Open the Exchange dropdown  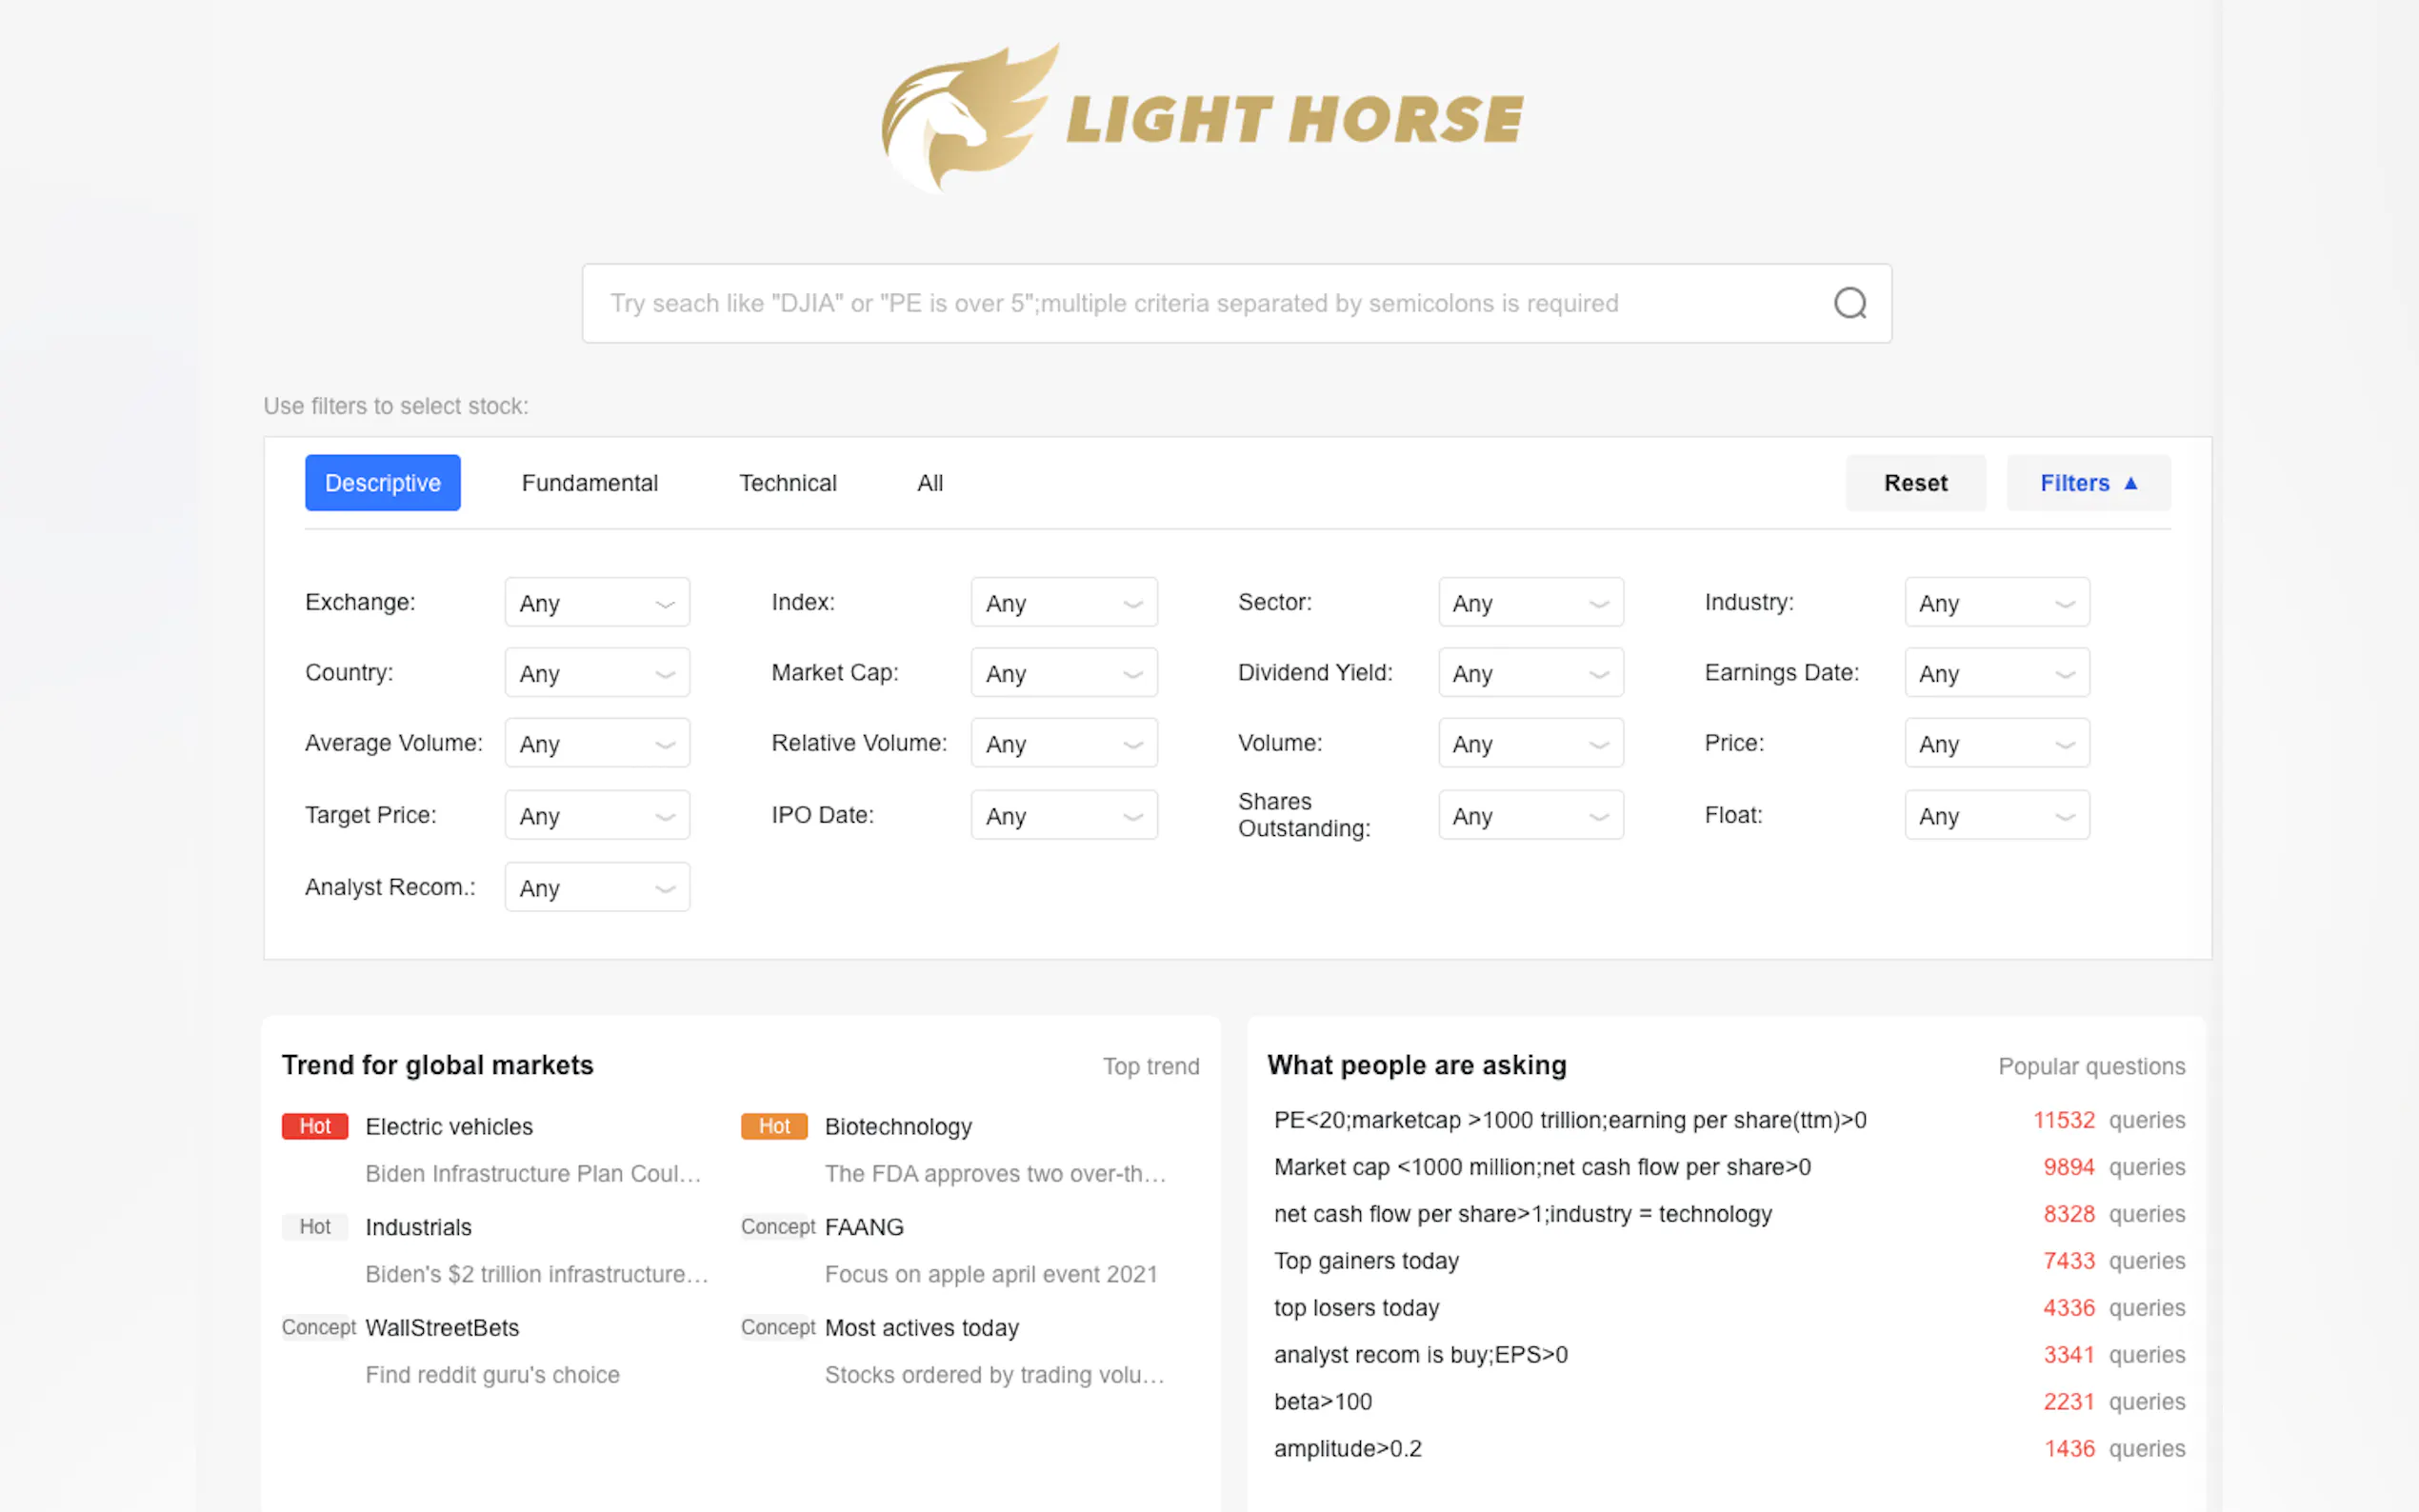coord(597,603)
